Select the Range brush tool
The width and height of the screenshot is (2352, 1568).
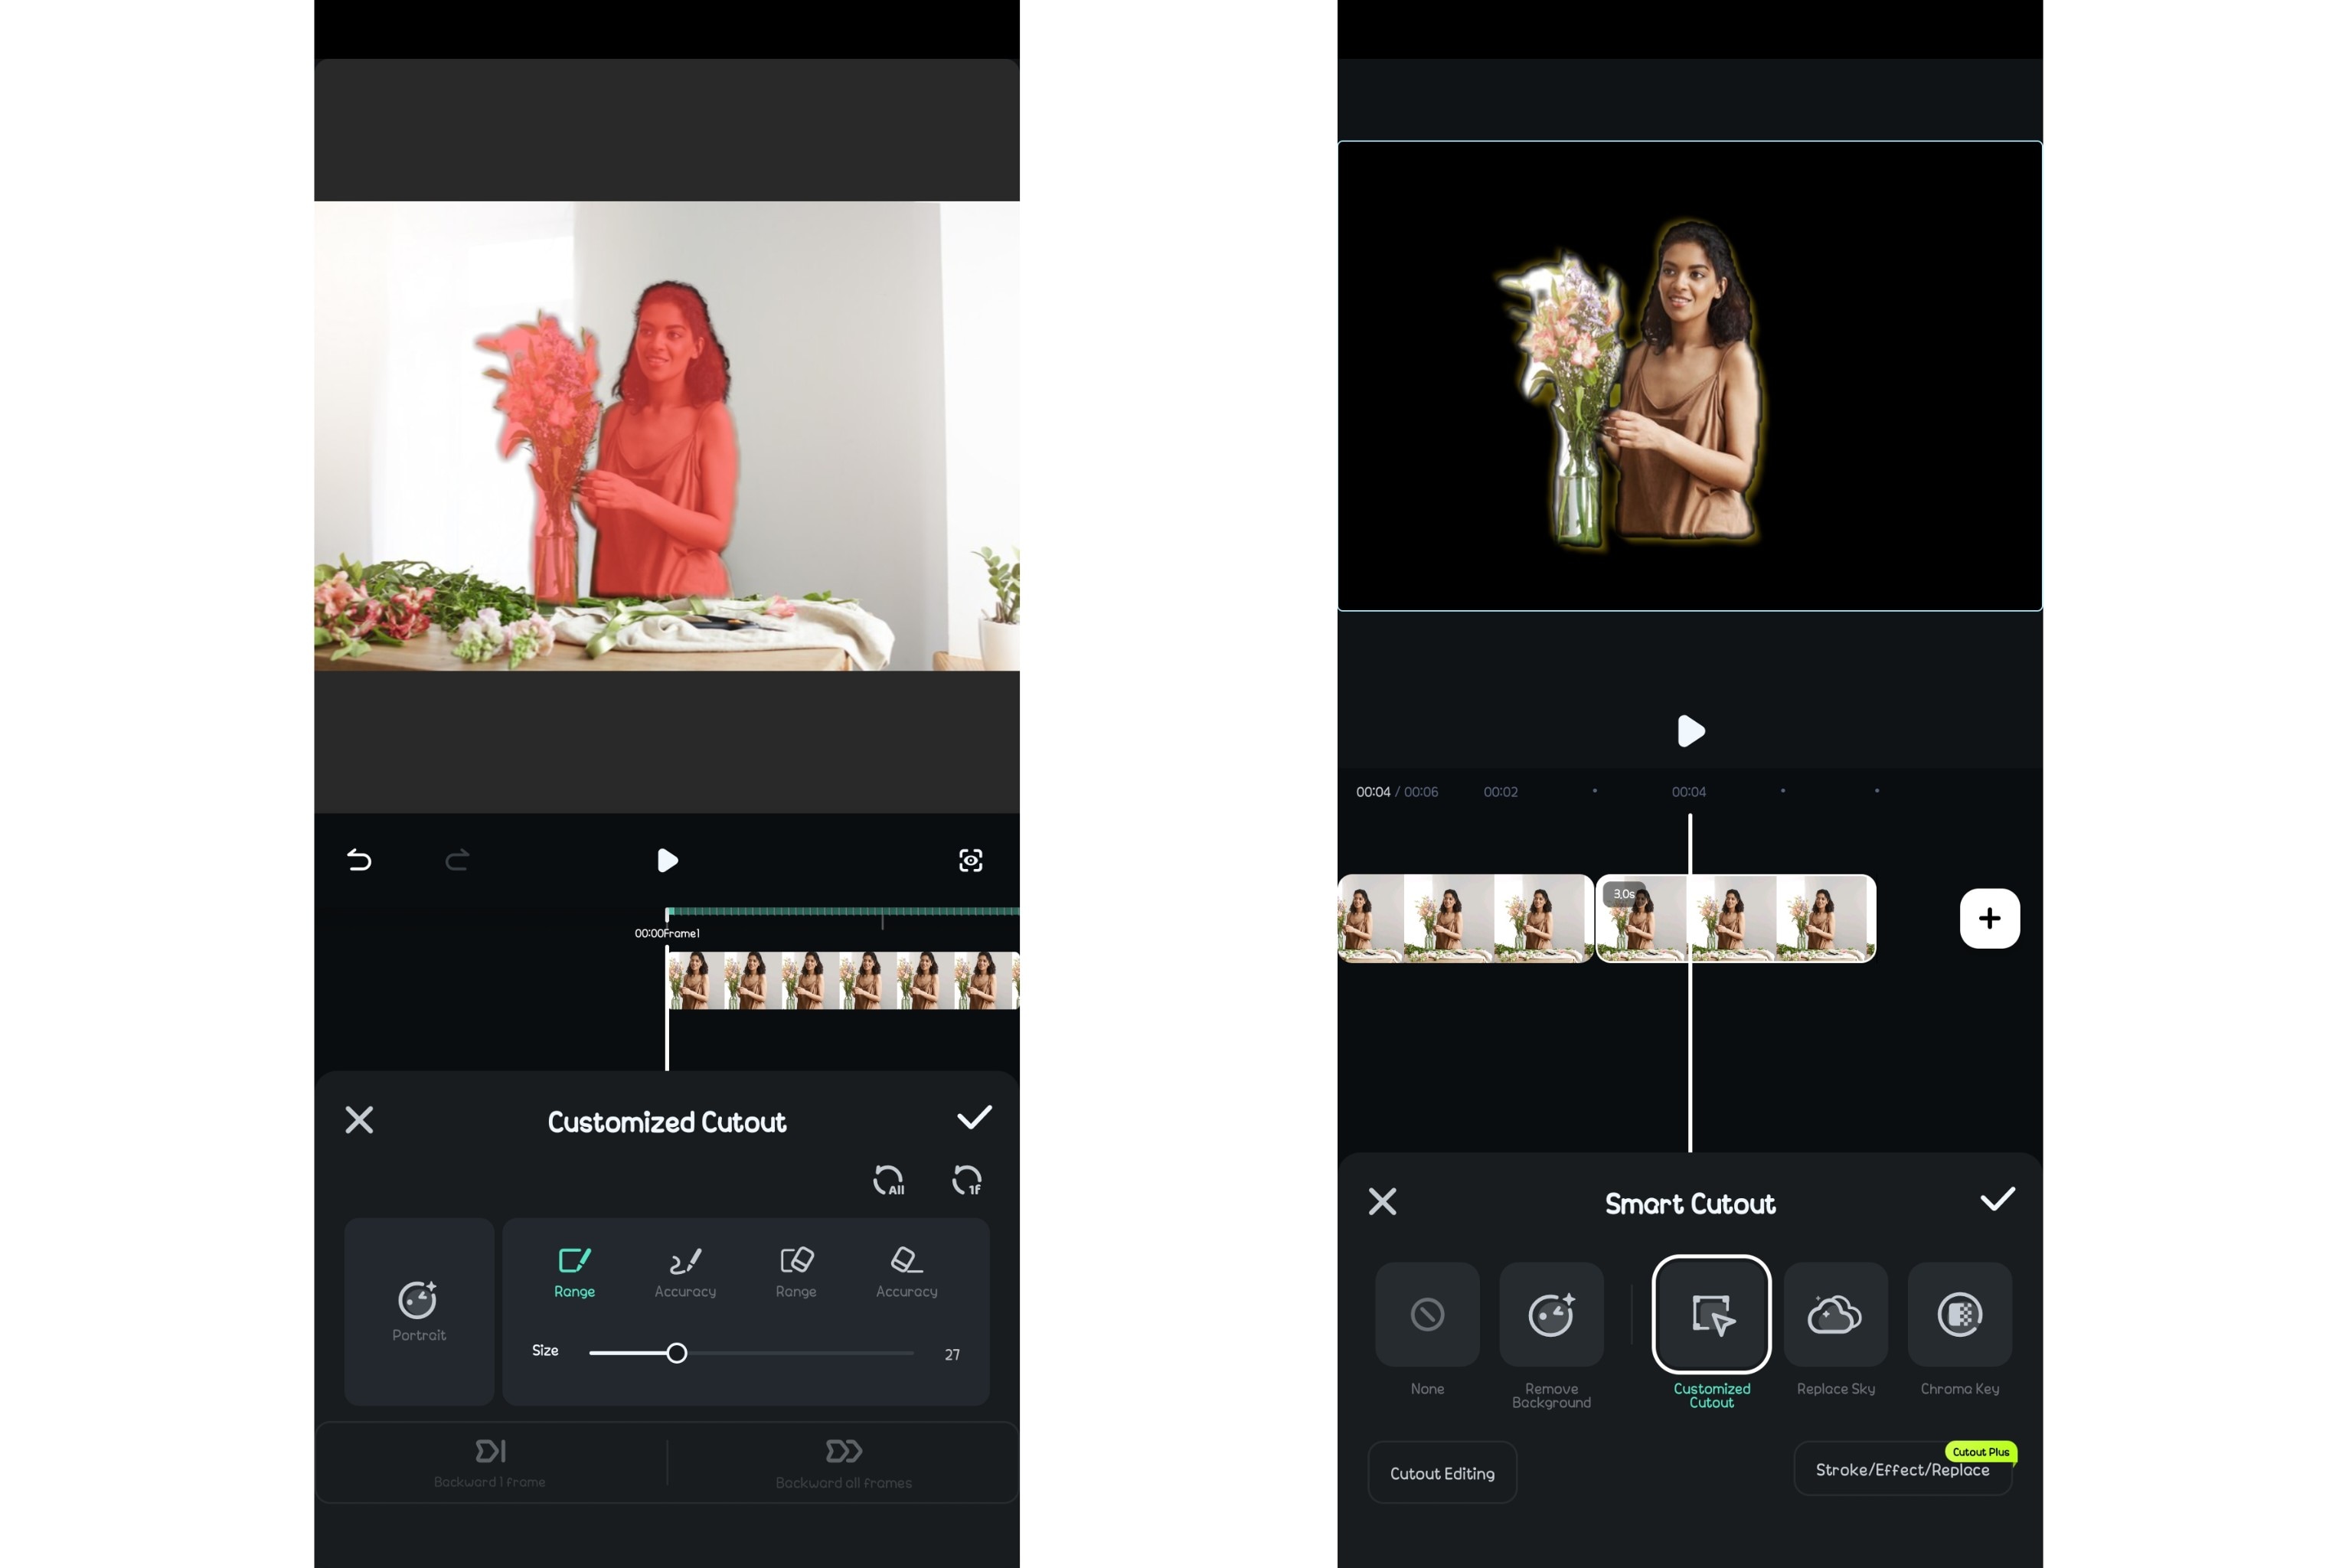coord(574,1272)
